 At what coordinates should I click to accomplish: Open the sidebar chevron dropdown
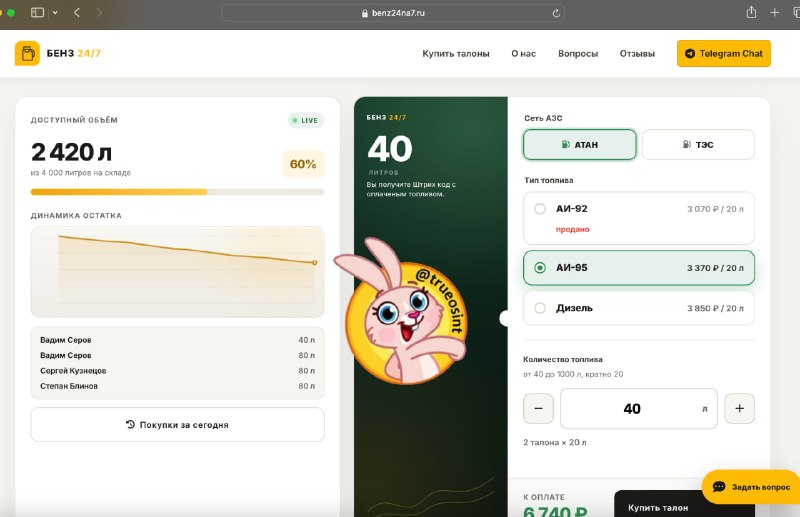55,13
